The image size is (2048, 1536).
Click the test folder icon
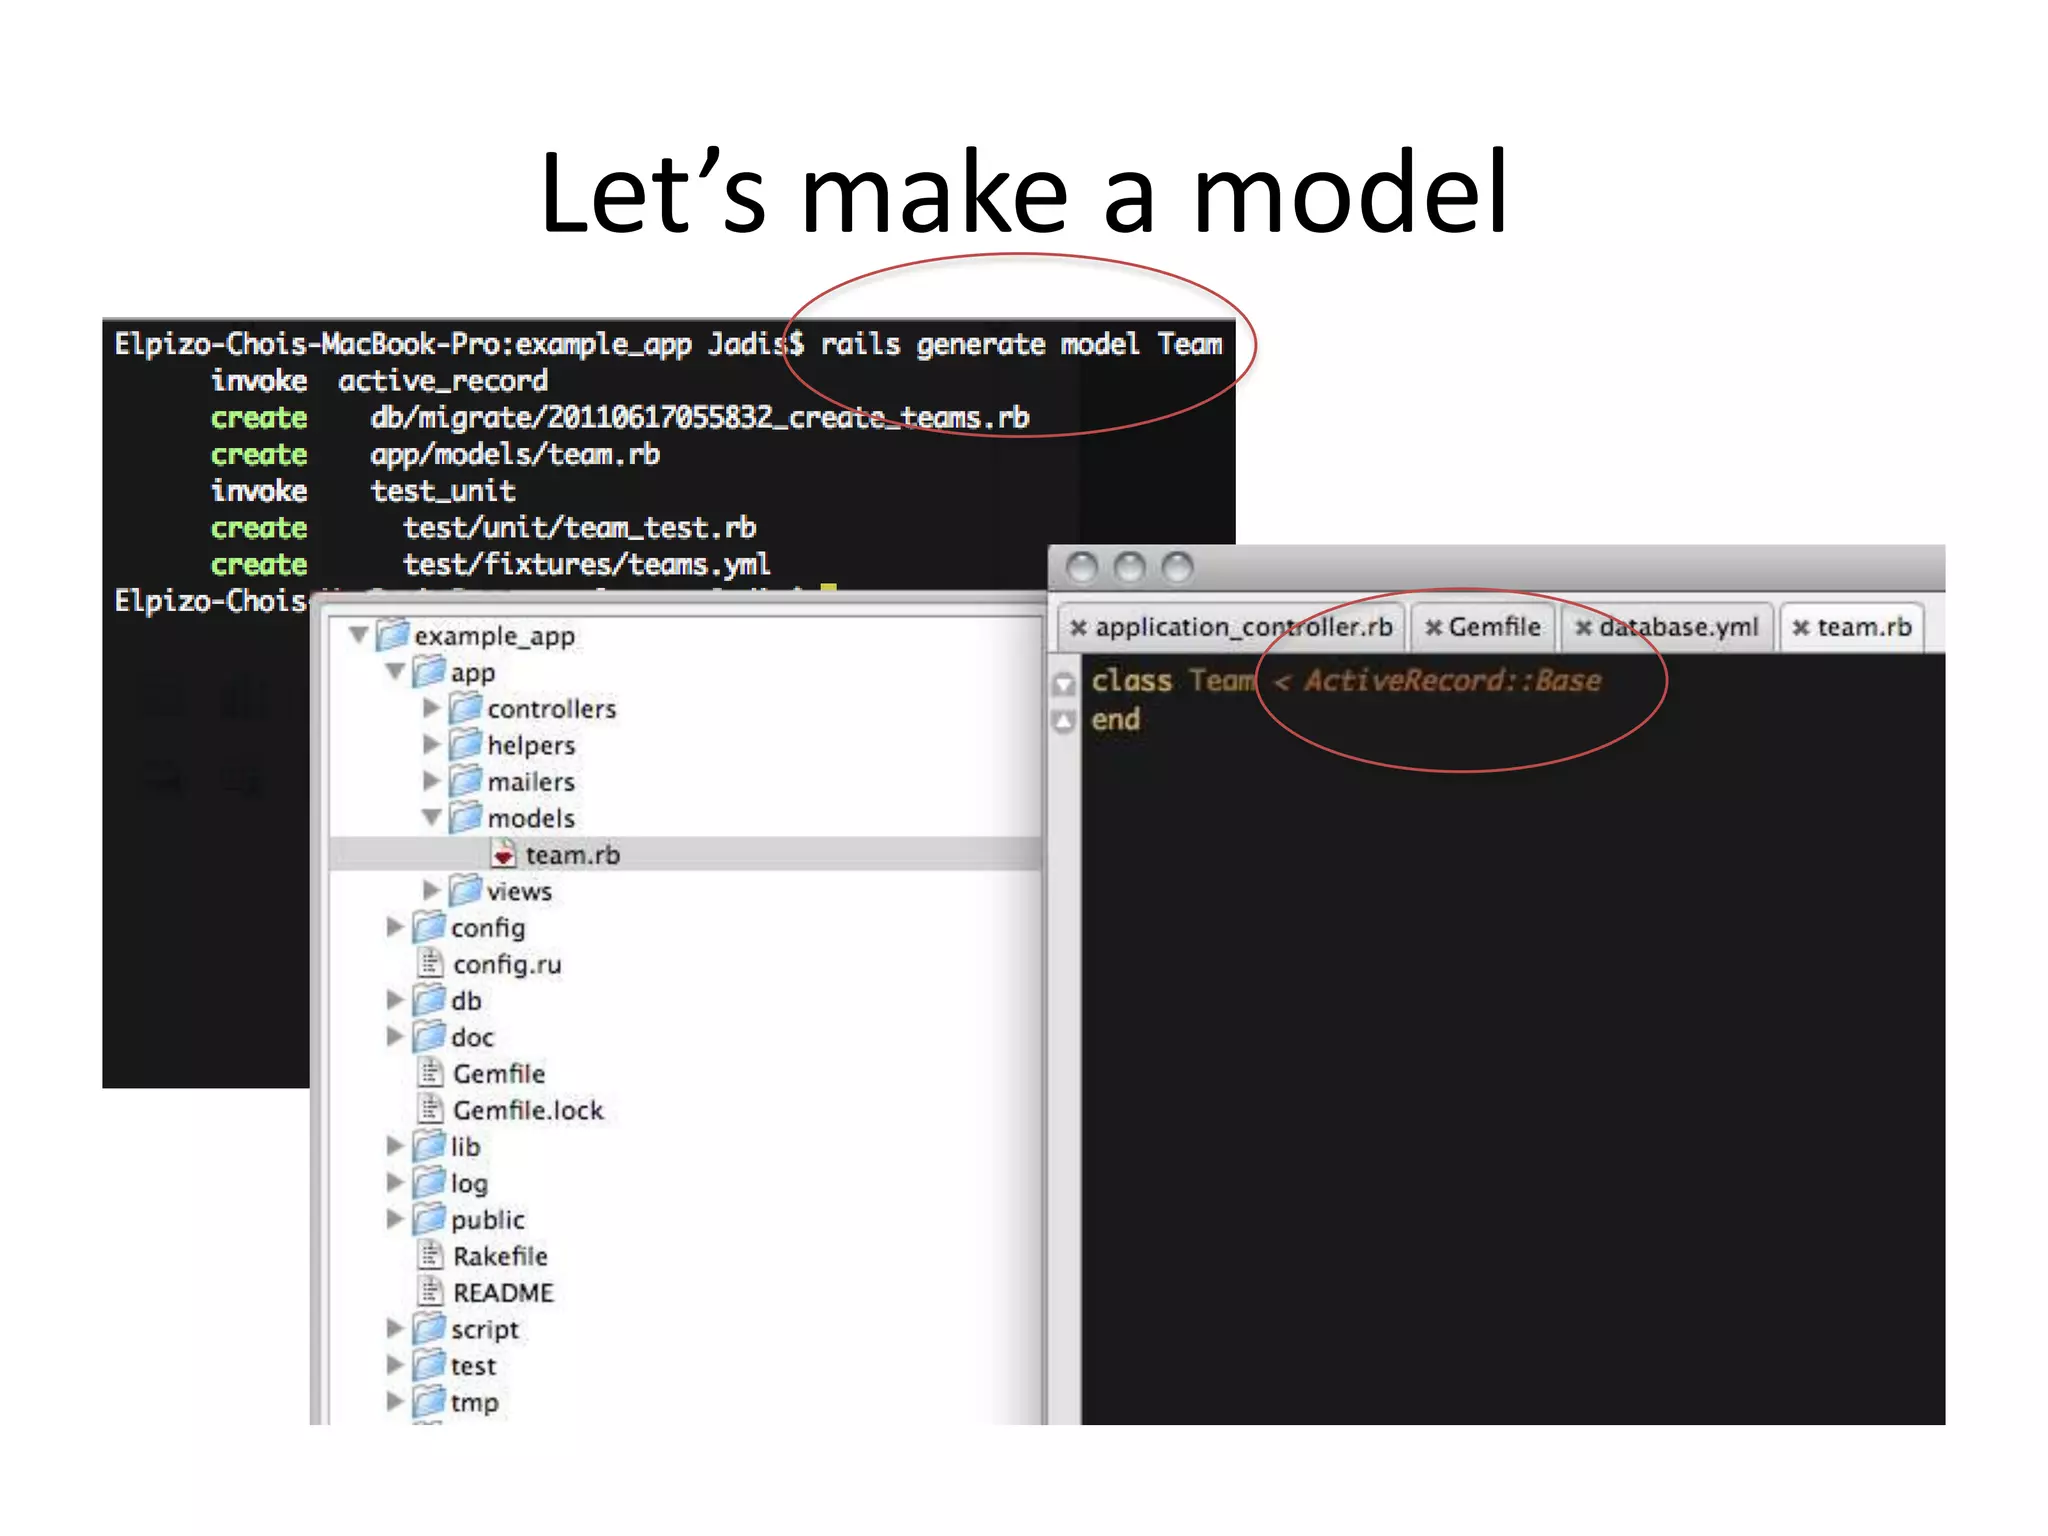tap(429, 1365)
